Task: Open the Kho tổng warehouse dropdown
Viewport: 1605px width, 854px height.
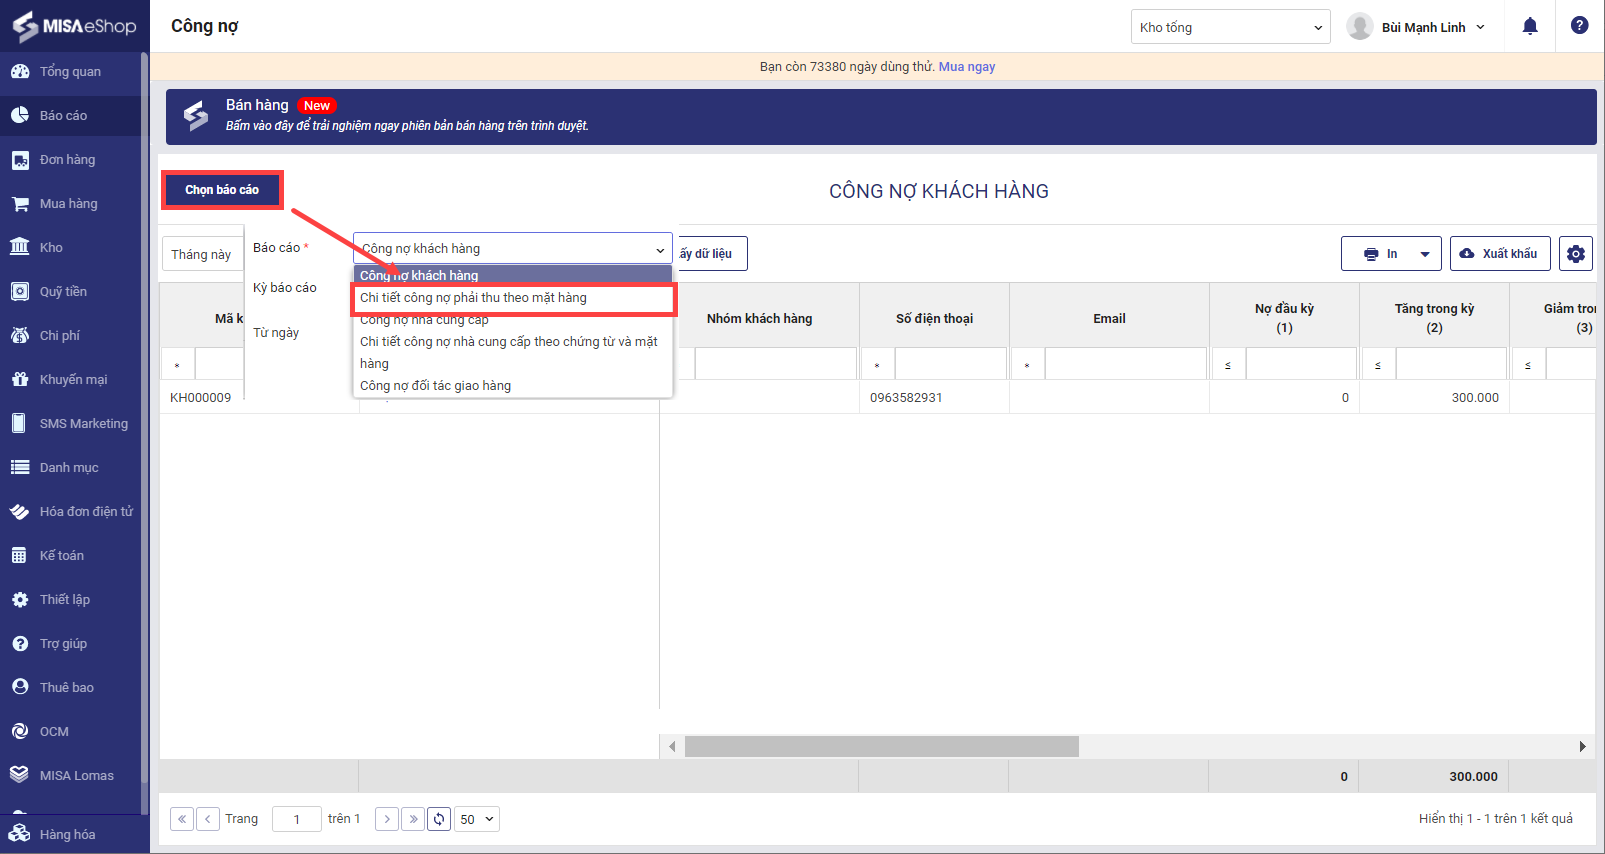Action: pyautogui.click(x=1231, y=27)
